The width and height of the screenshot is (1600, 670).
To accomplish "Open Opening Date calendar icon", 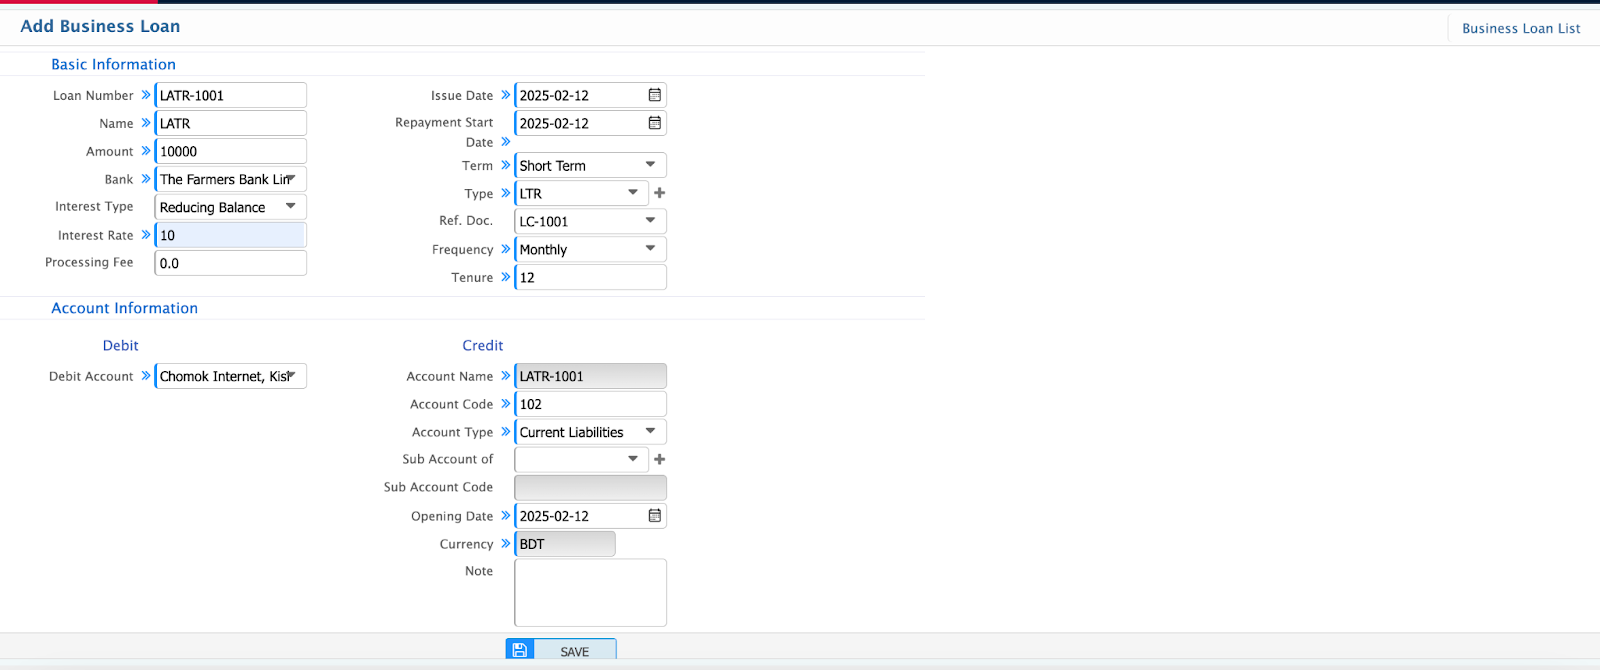I will (654, 516).
